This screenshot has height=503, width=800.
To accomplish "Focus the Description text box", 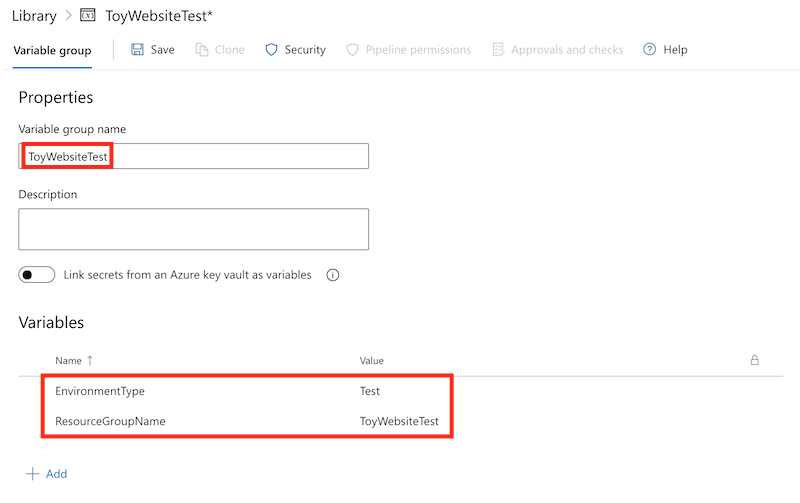I will click(193, 229).
